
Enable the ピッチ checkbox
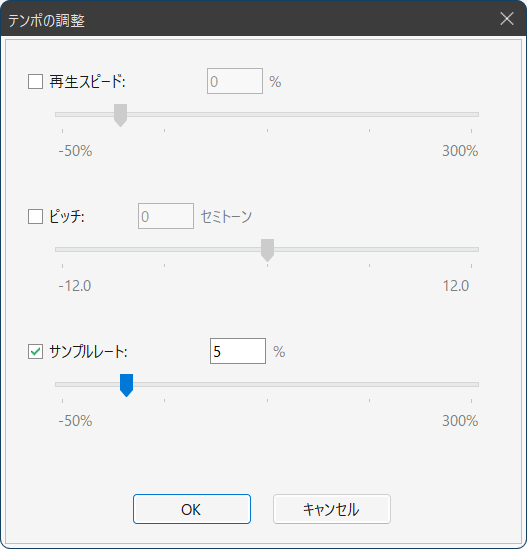tap(35, 216)
